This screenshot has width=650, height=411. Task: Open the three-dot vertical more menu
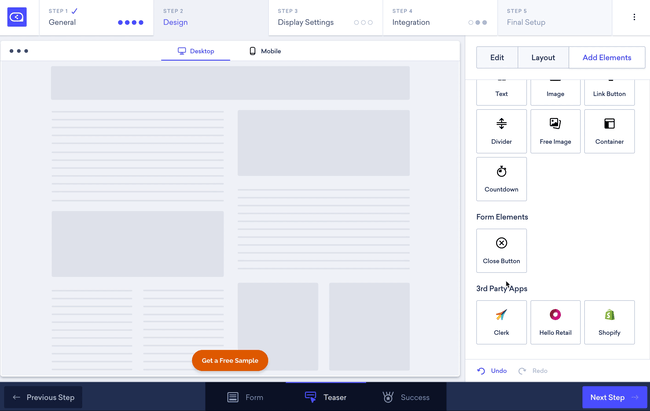click(x=634, y=17)
